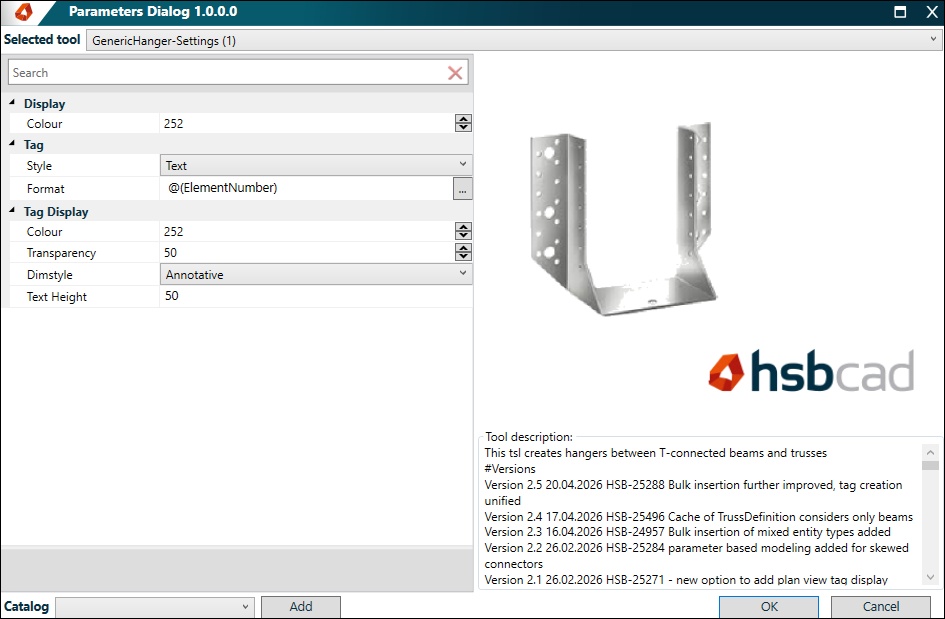
Task: Confirm with the OK button
Action: 769,606
